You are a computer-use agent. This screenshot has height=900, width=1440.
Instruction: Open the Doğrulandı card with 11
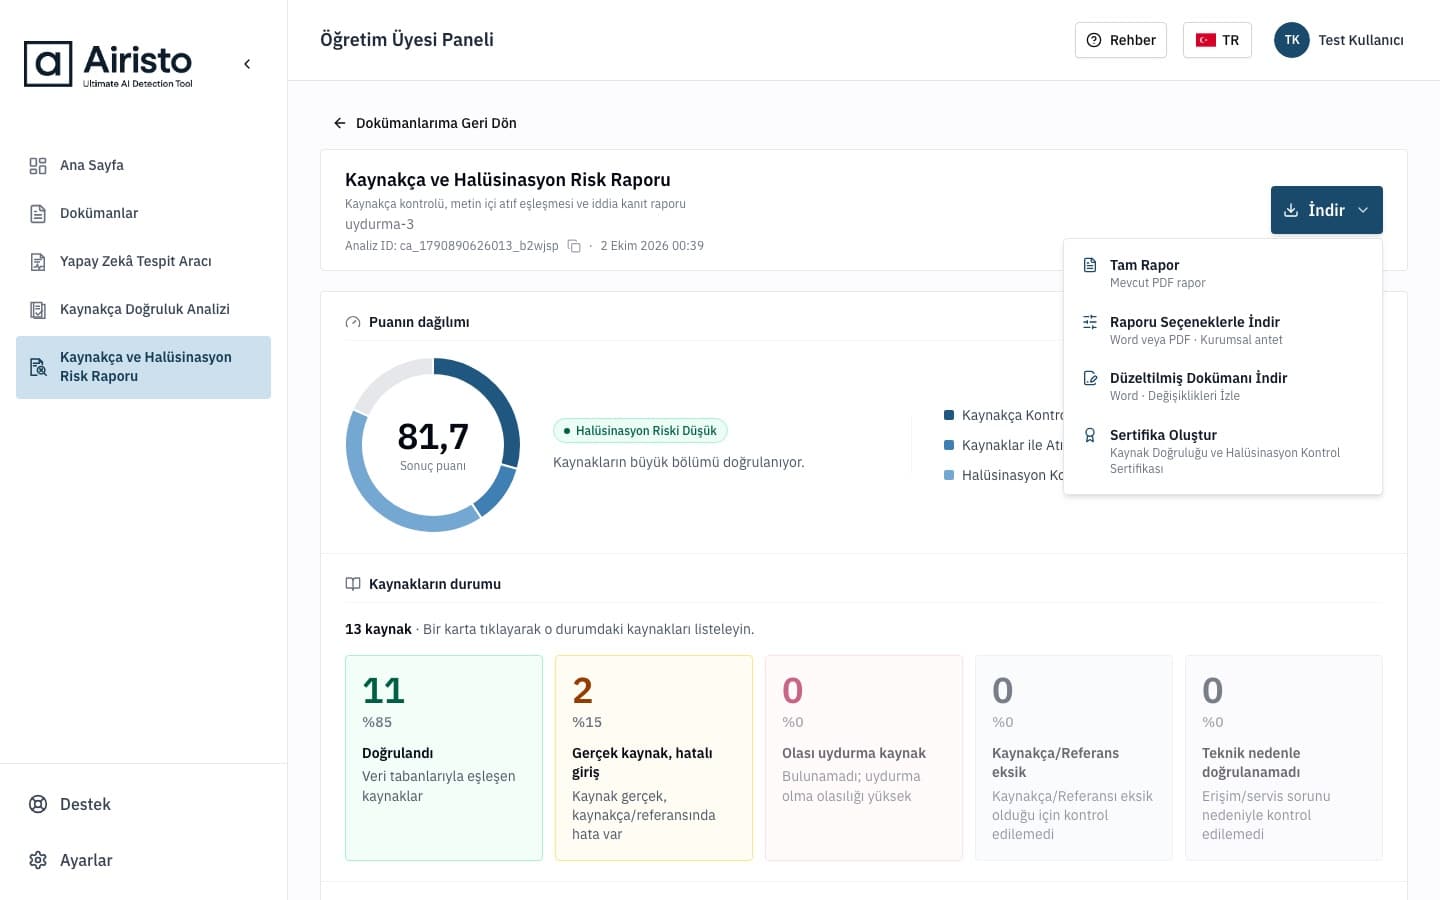tap(444, 758)
